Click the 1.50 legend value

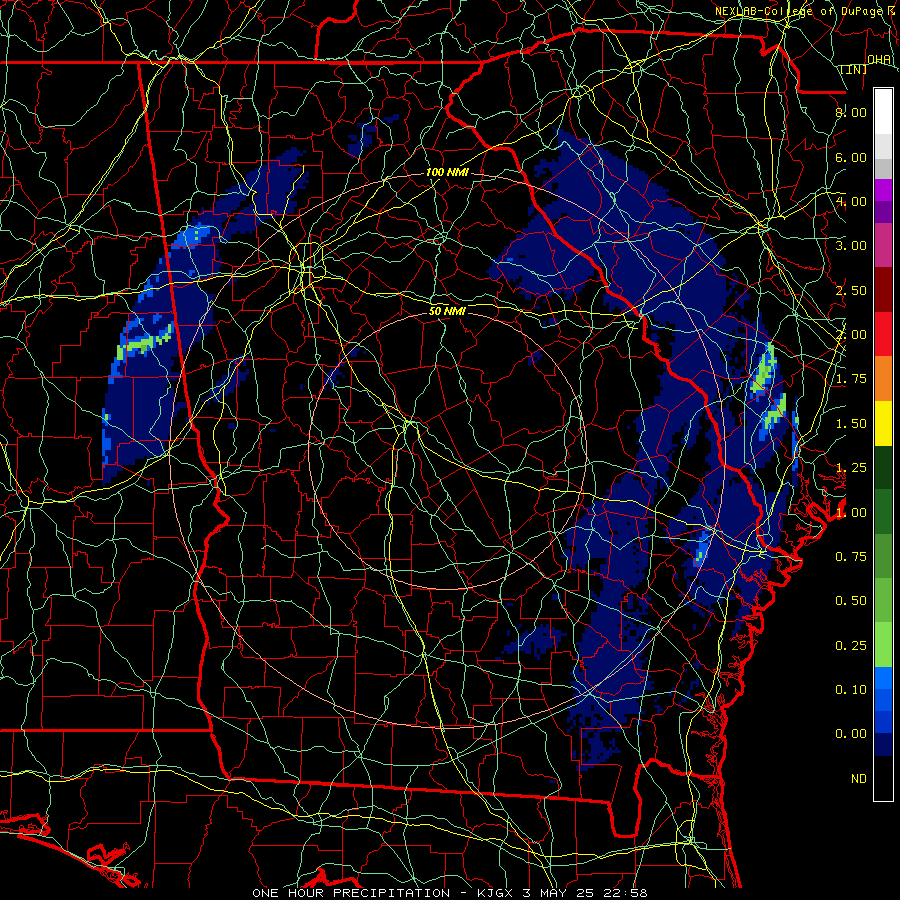[x=851, y=424]
